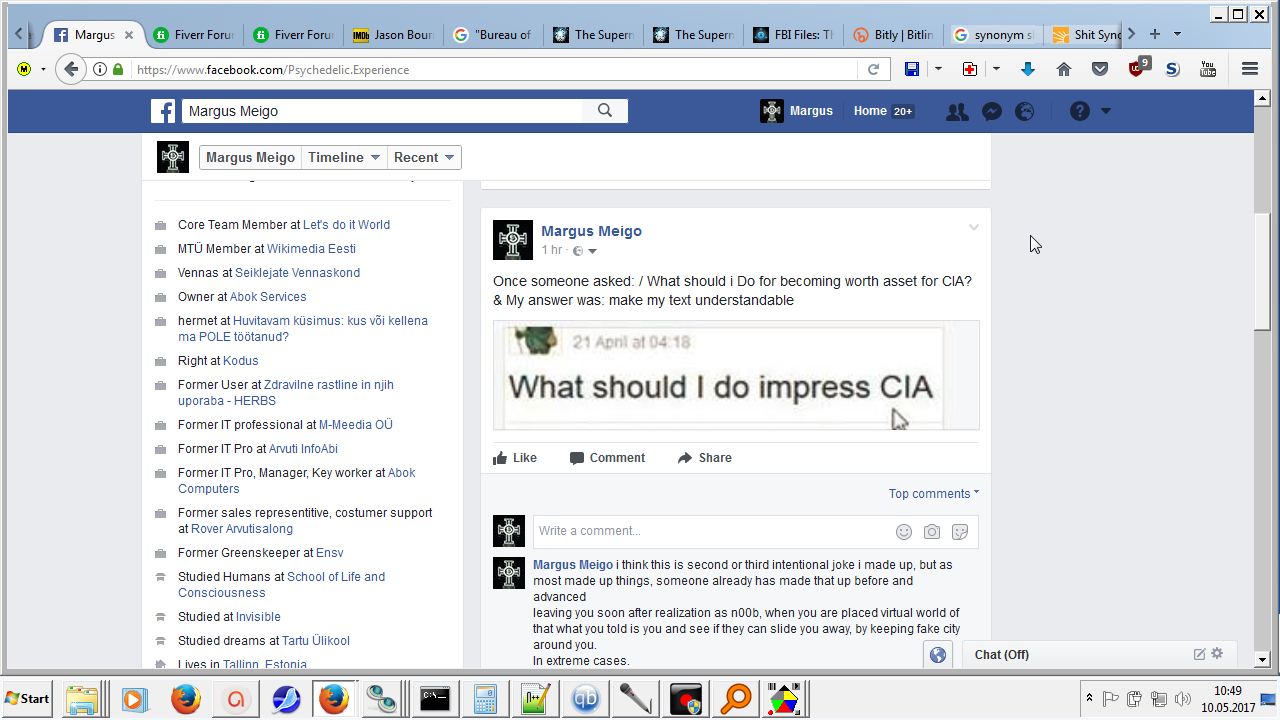Attach a photo to the comment
The image size is (1280, 720).
pyautogui.click(x=932, y=532)
